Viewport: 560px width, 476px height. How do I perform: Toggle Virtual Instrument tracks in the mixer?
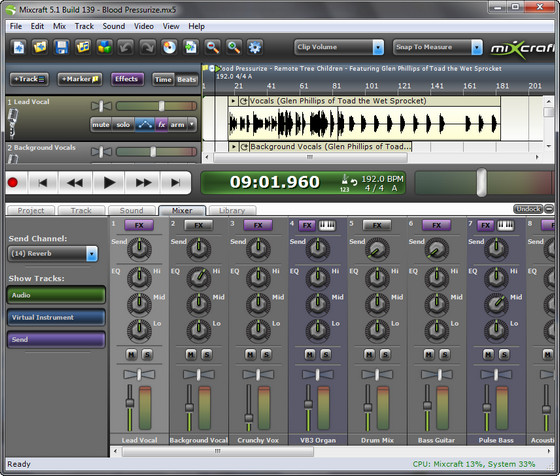(56, 317)
